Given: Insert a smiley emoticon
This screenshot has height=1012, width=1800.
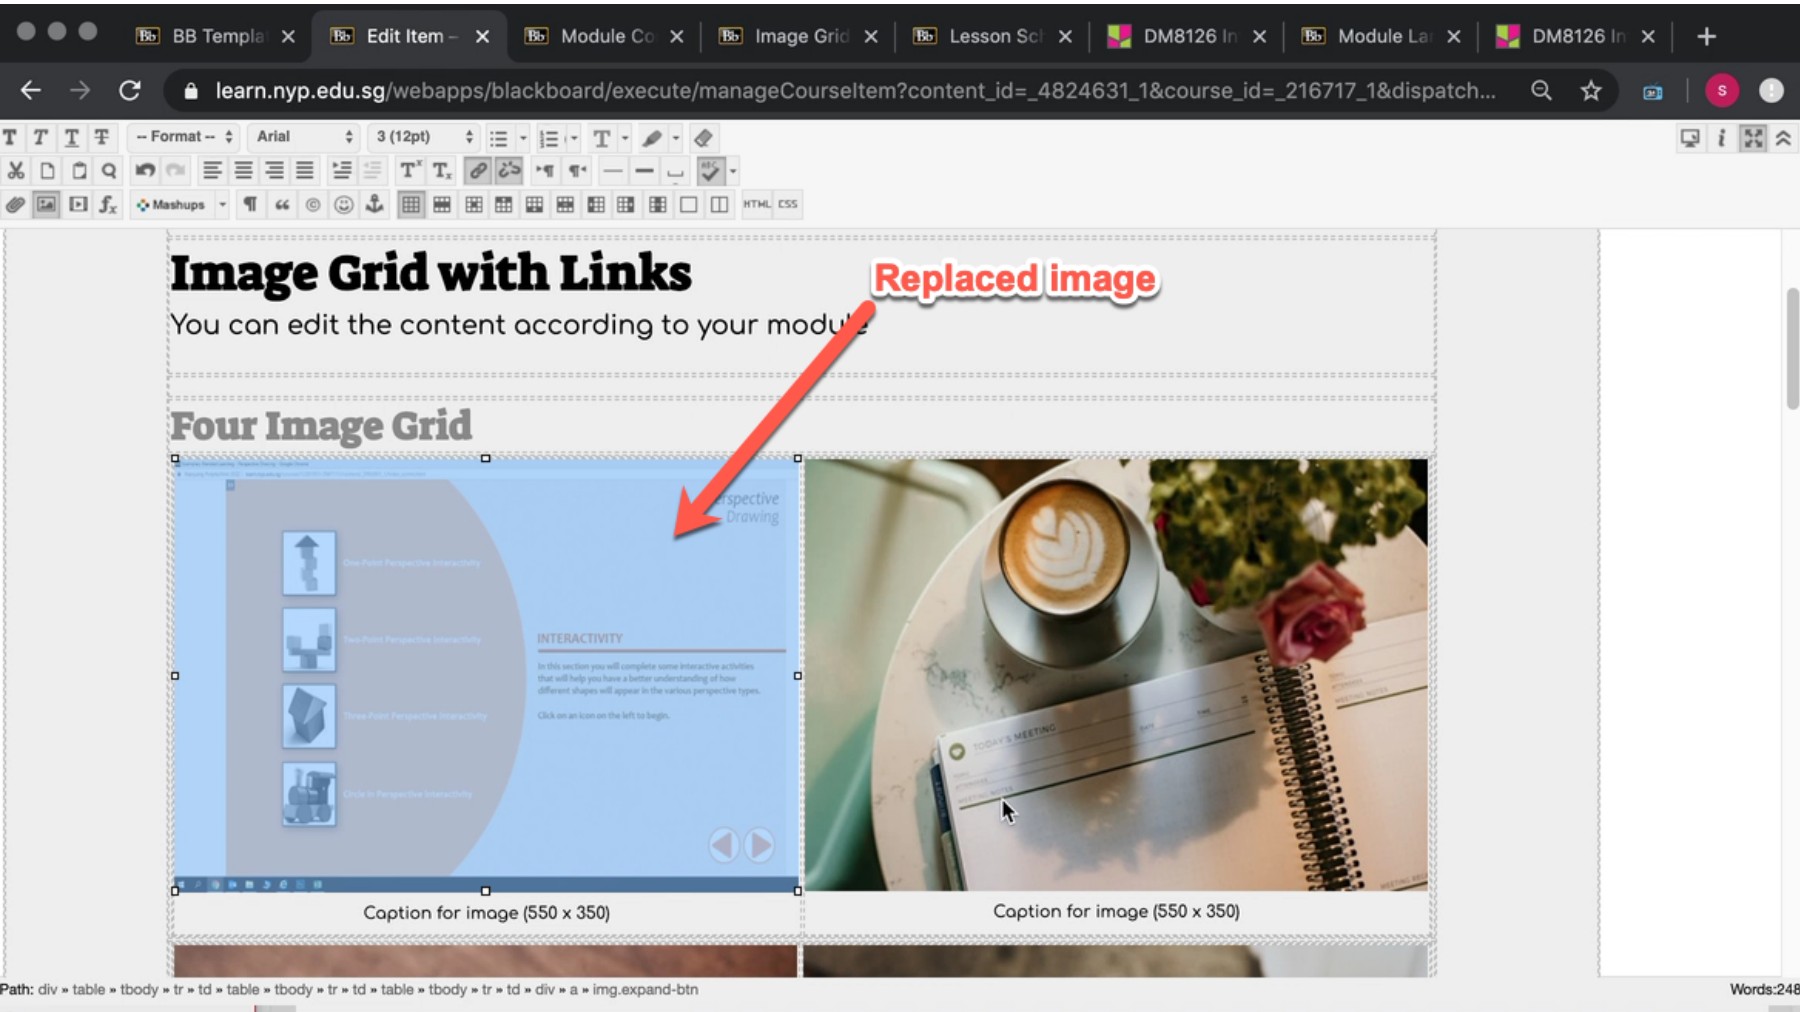Looking at the screenshot, I should tap(345, 204).
